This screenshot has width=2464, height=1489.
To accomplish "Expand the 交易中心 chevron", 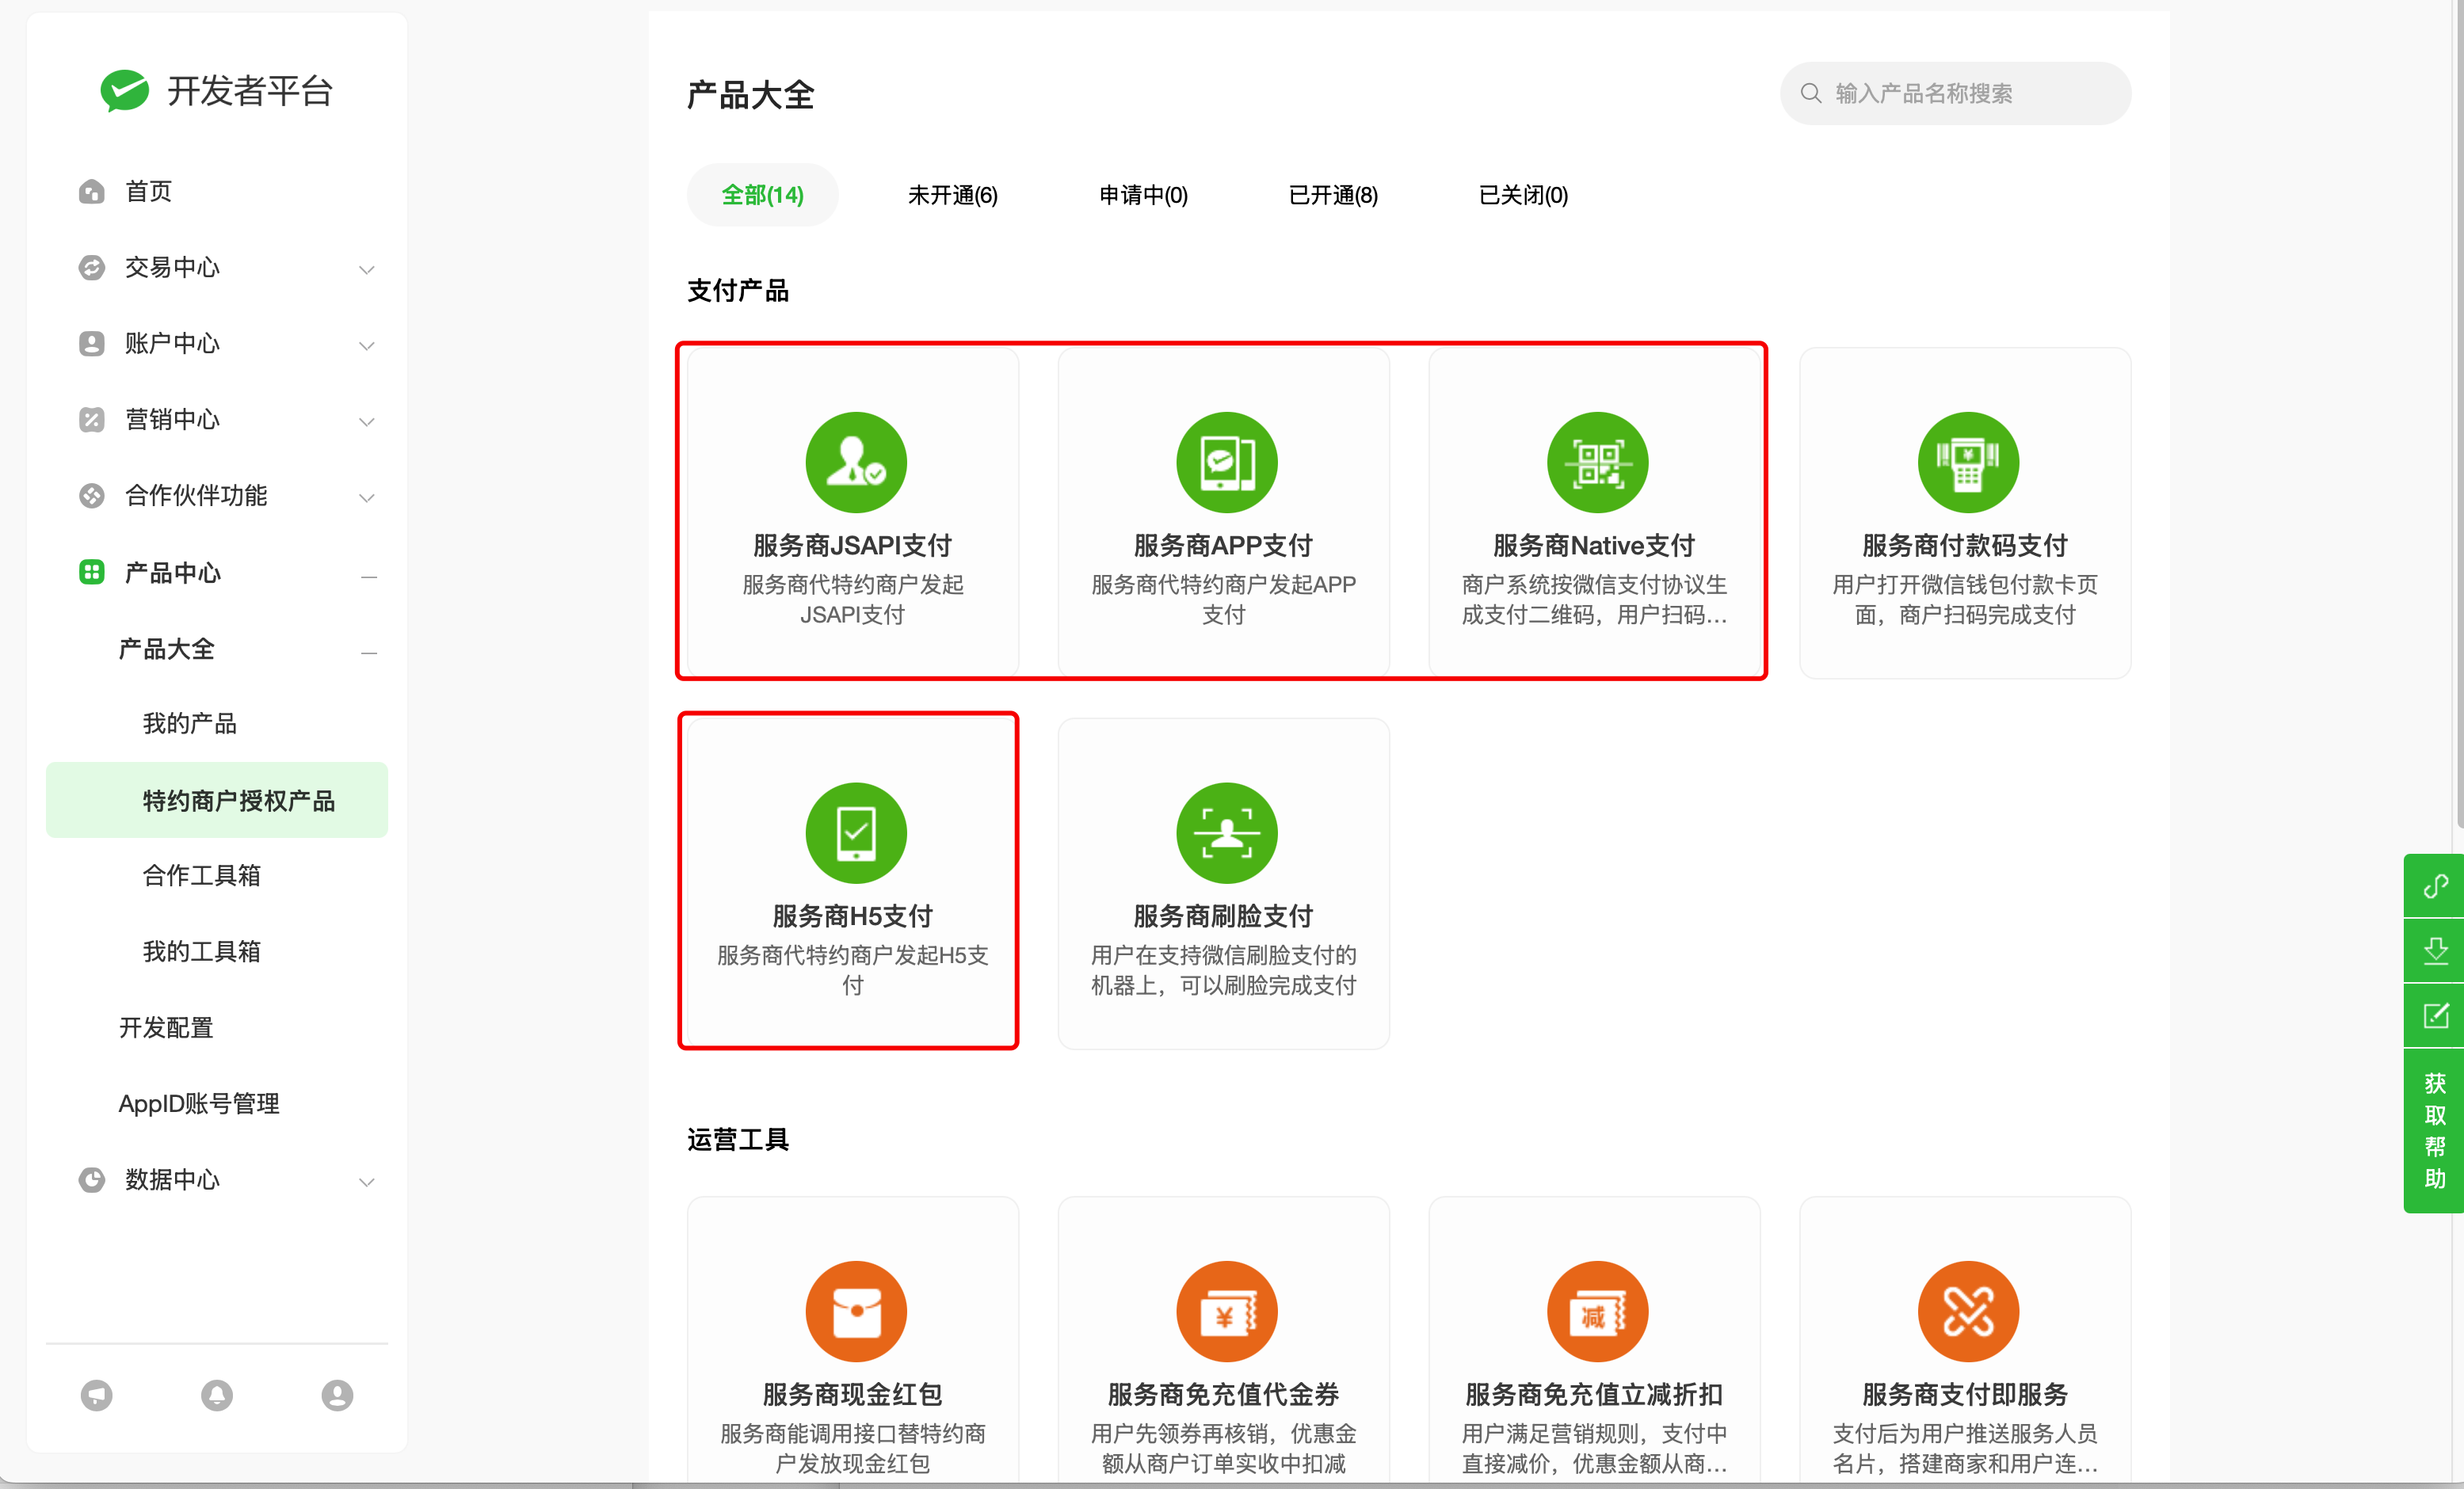I will (x=367, y=269).
